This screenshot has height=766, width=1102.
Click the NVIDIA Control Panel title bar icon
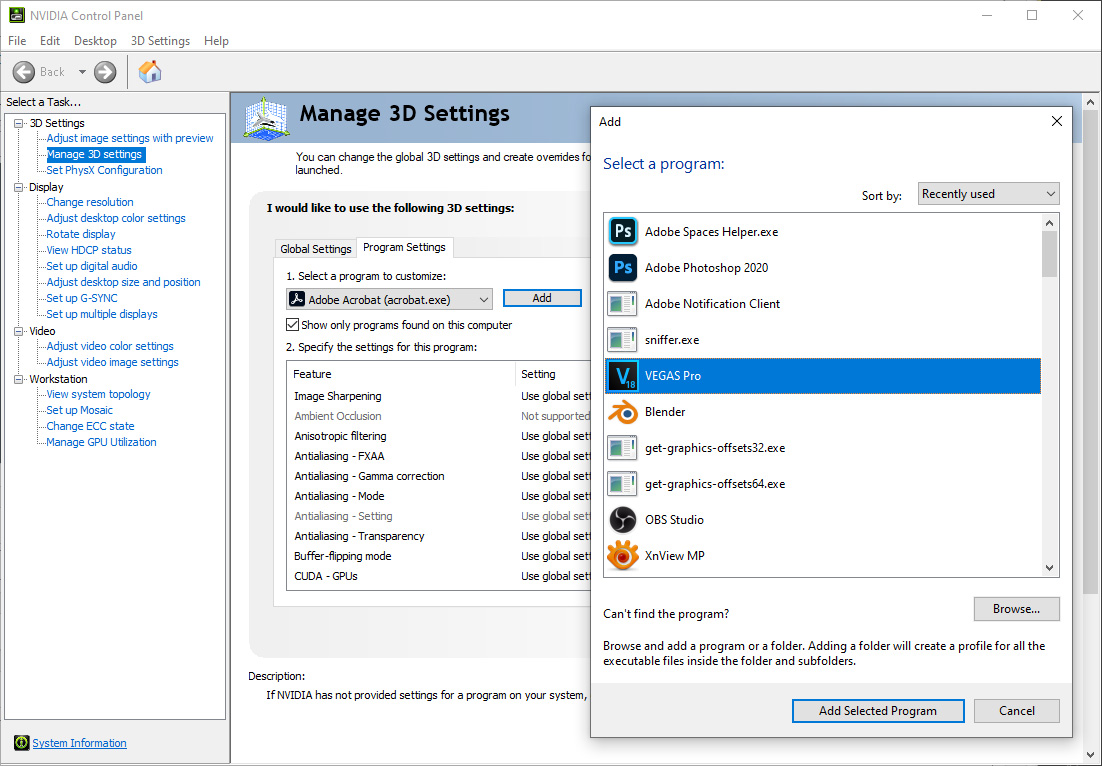tap(16, 15)
